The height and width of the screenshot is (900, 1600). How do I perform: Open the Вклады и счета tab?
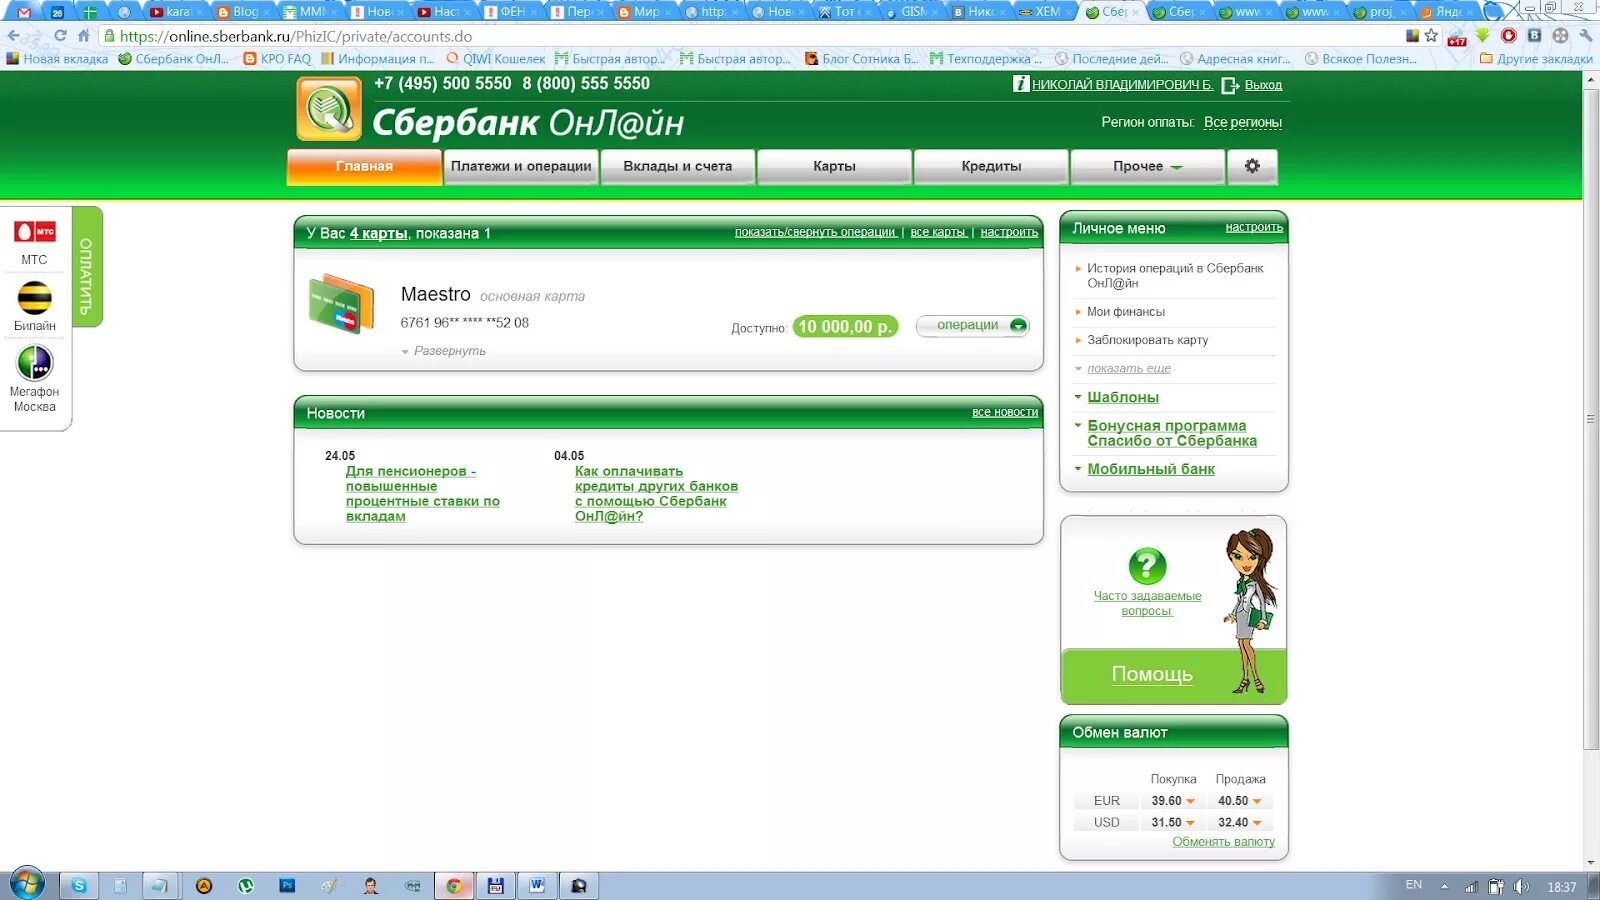[677, 166]
